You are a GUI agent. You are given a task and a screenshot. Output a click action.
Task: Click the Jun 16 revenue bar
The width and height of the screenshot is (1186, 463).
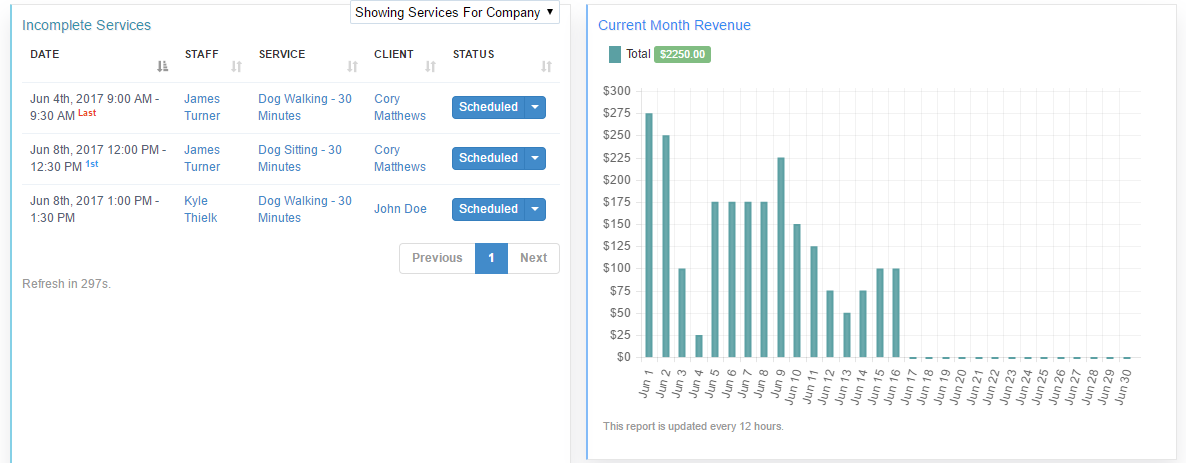[896, 313]
